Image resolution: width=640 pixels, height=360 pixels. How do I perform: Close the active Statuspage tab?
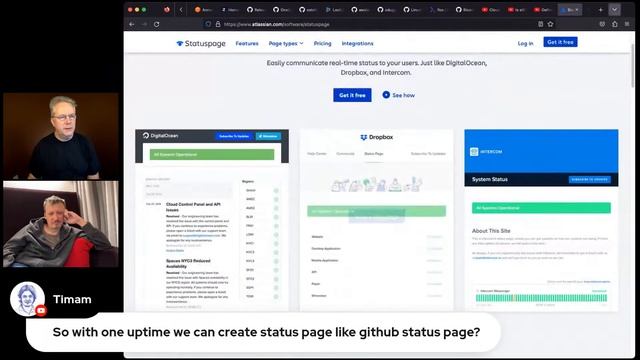click(x=577, y=9)
